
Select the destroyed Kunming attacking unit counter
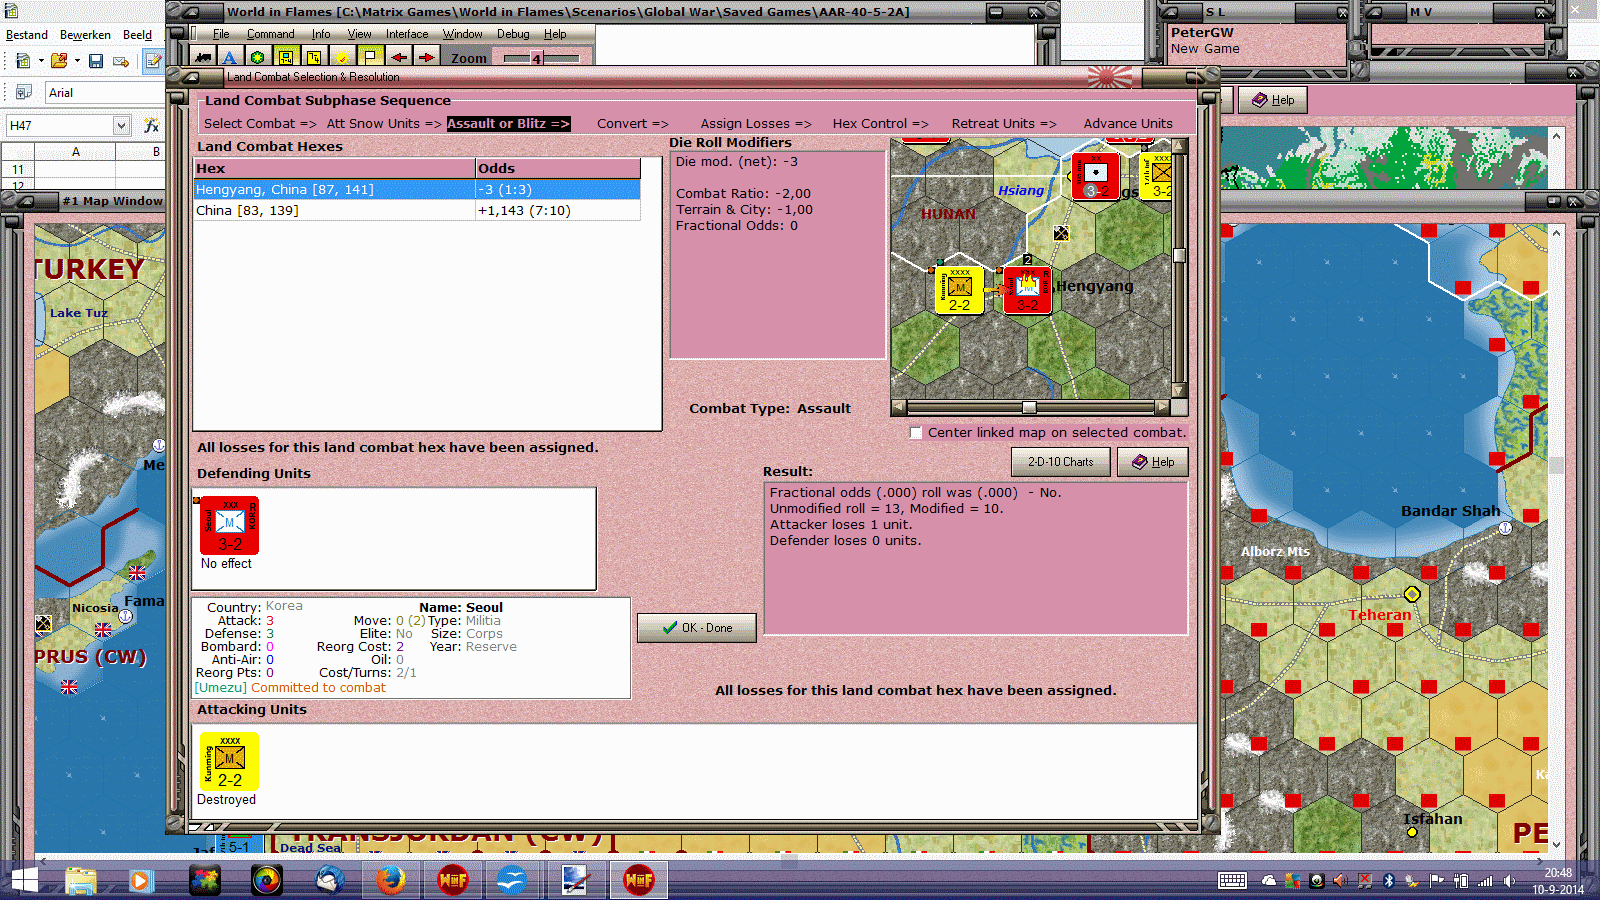click(x=229, y=761)
